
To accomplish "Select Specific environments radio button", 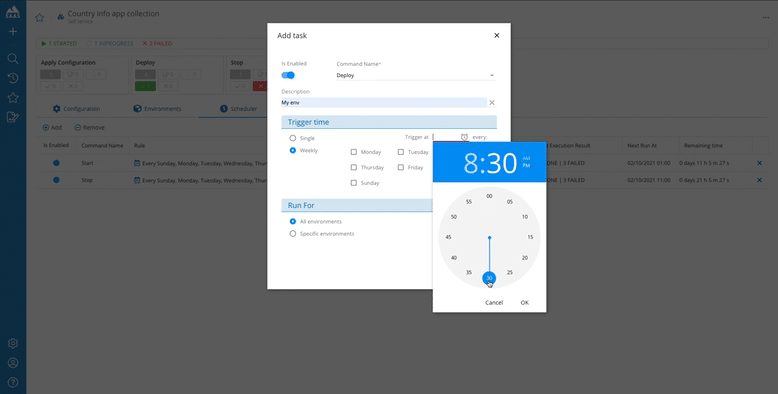I will click(293, 233).
